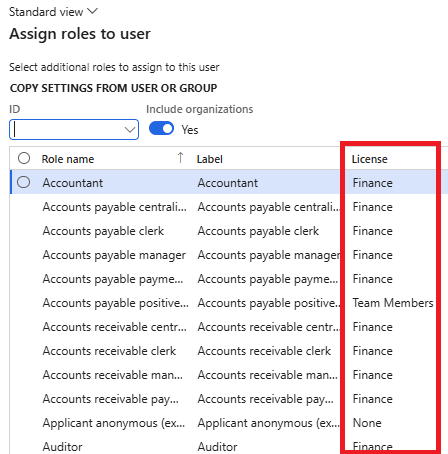
Task: Click the Accounts payable centralized label cell
Action: (x=269, y=207)
